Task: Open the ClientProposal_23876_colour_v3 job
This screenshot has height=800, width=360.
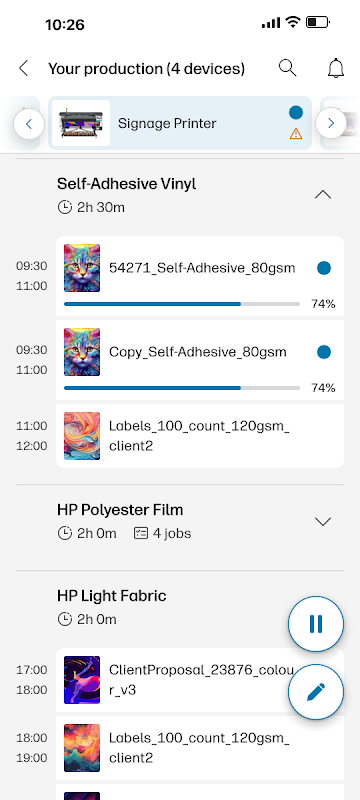Action: 200,680
